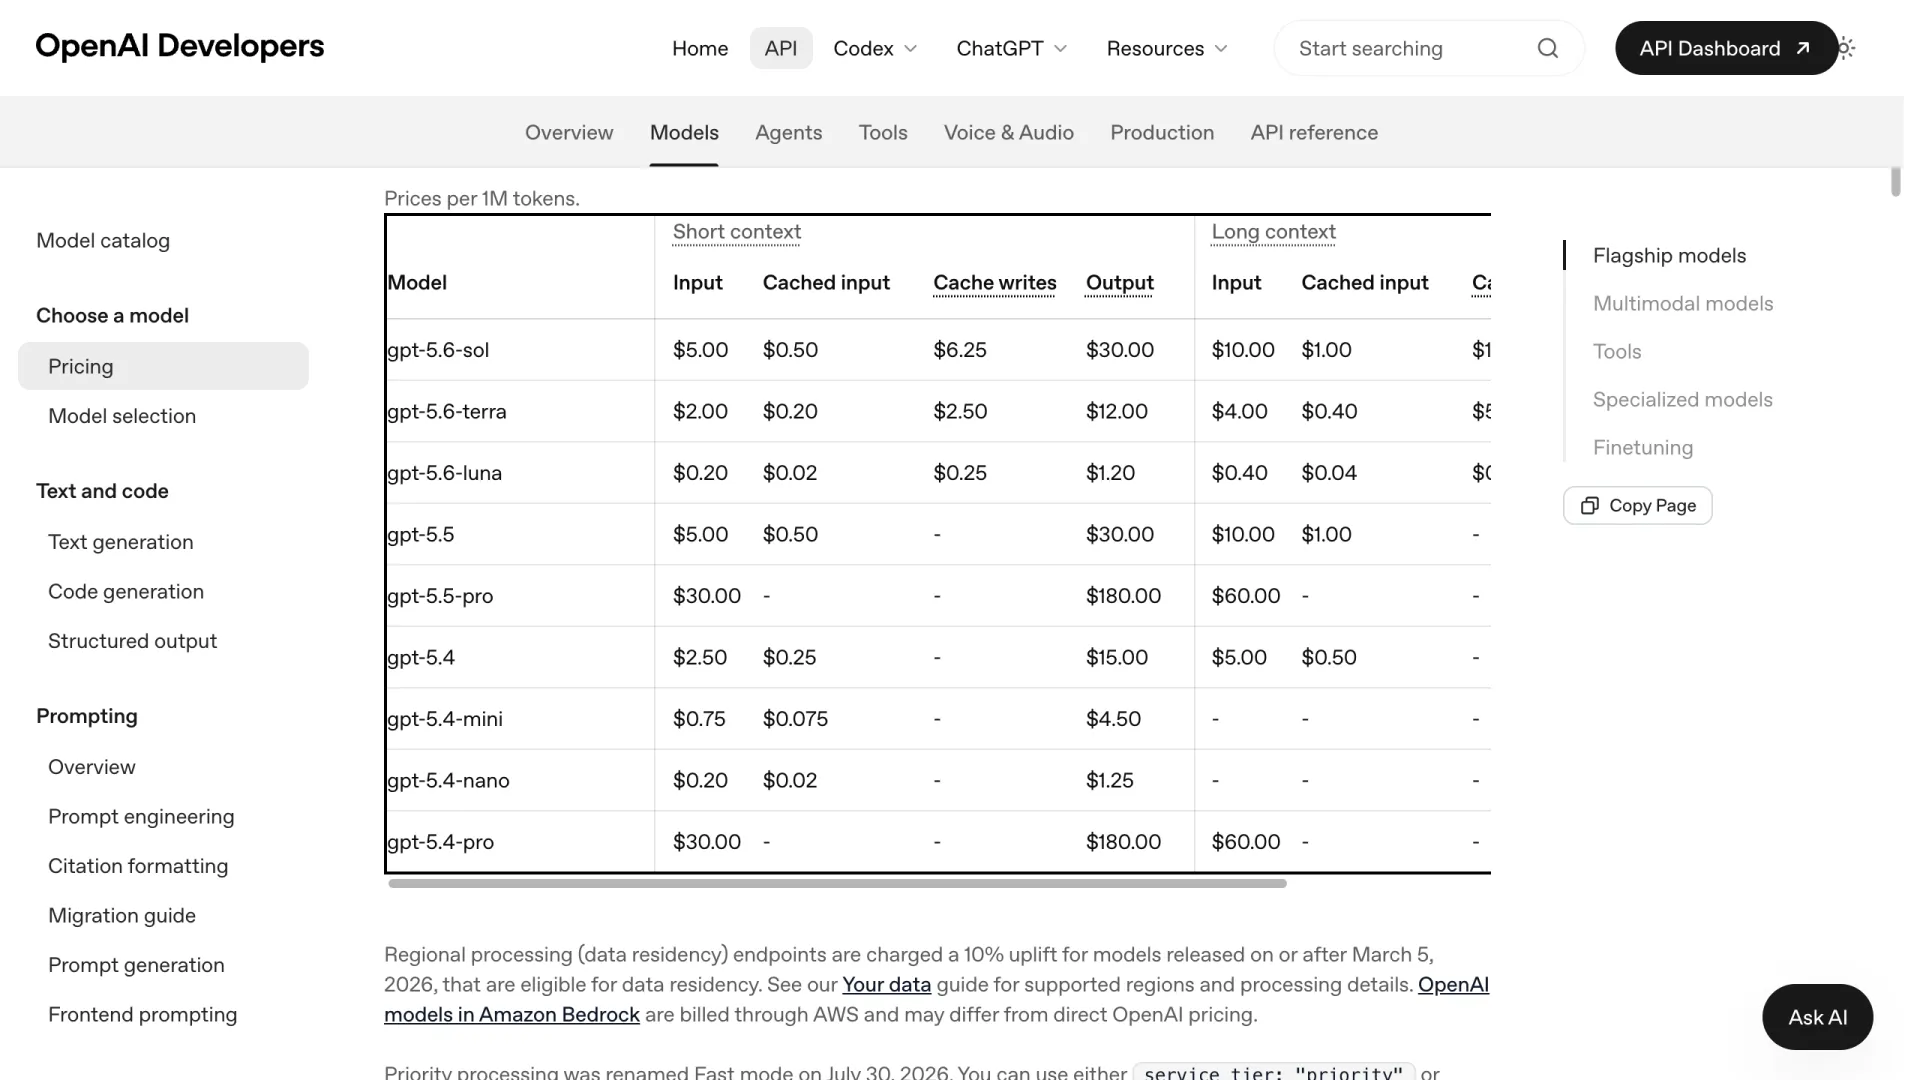Open Citation formatting sidebar item
This screenshot has height=1080, width=1920.
pos(138,866)
